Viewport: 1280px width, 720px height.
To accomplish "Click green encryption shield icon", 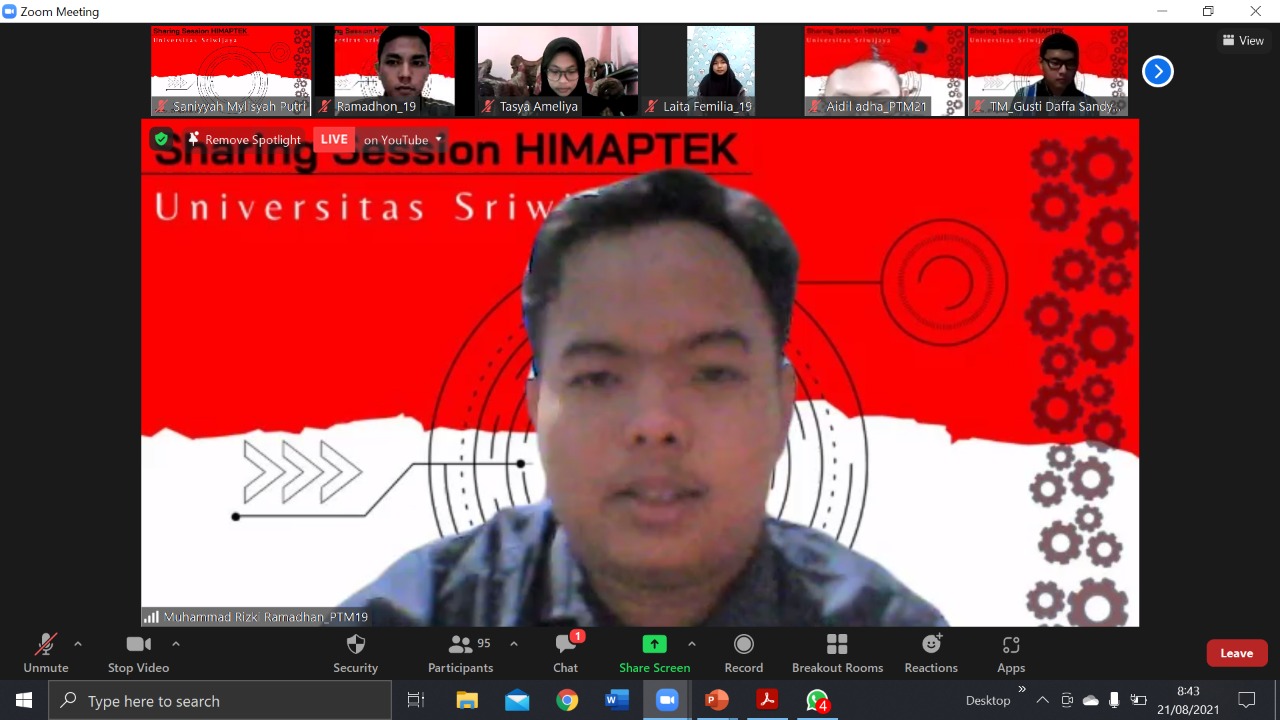I will pos(161,139).
